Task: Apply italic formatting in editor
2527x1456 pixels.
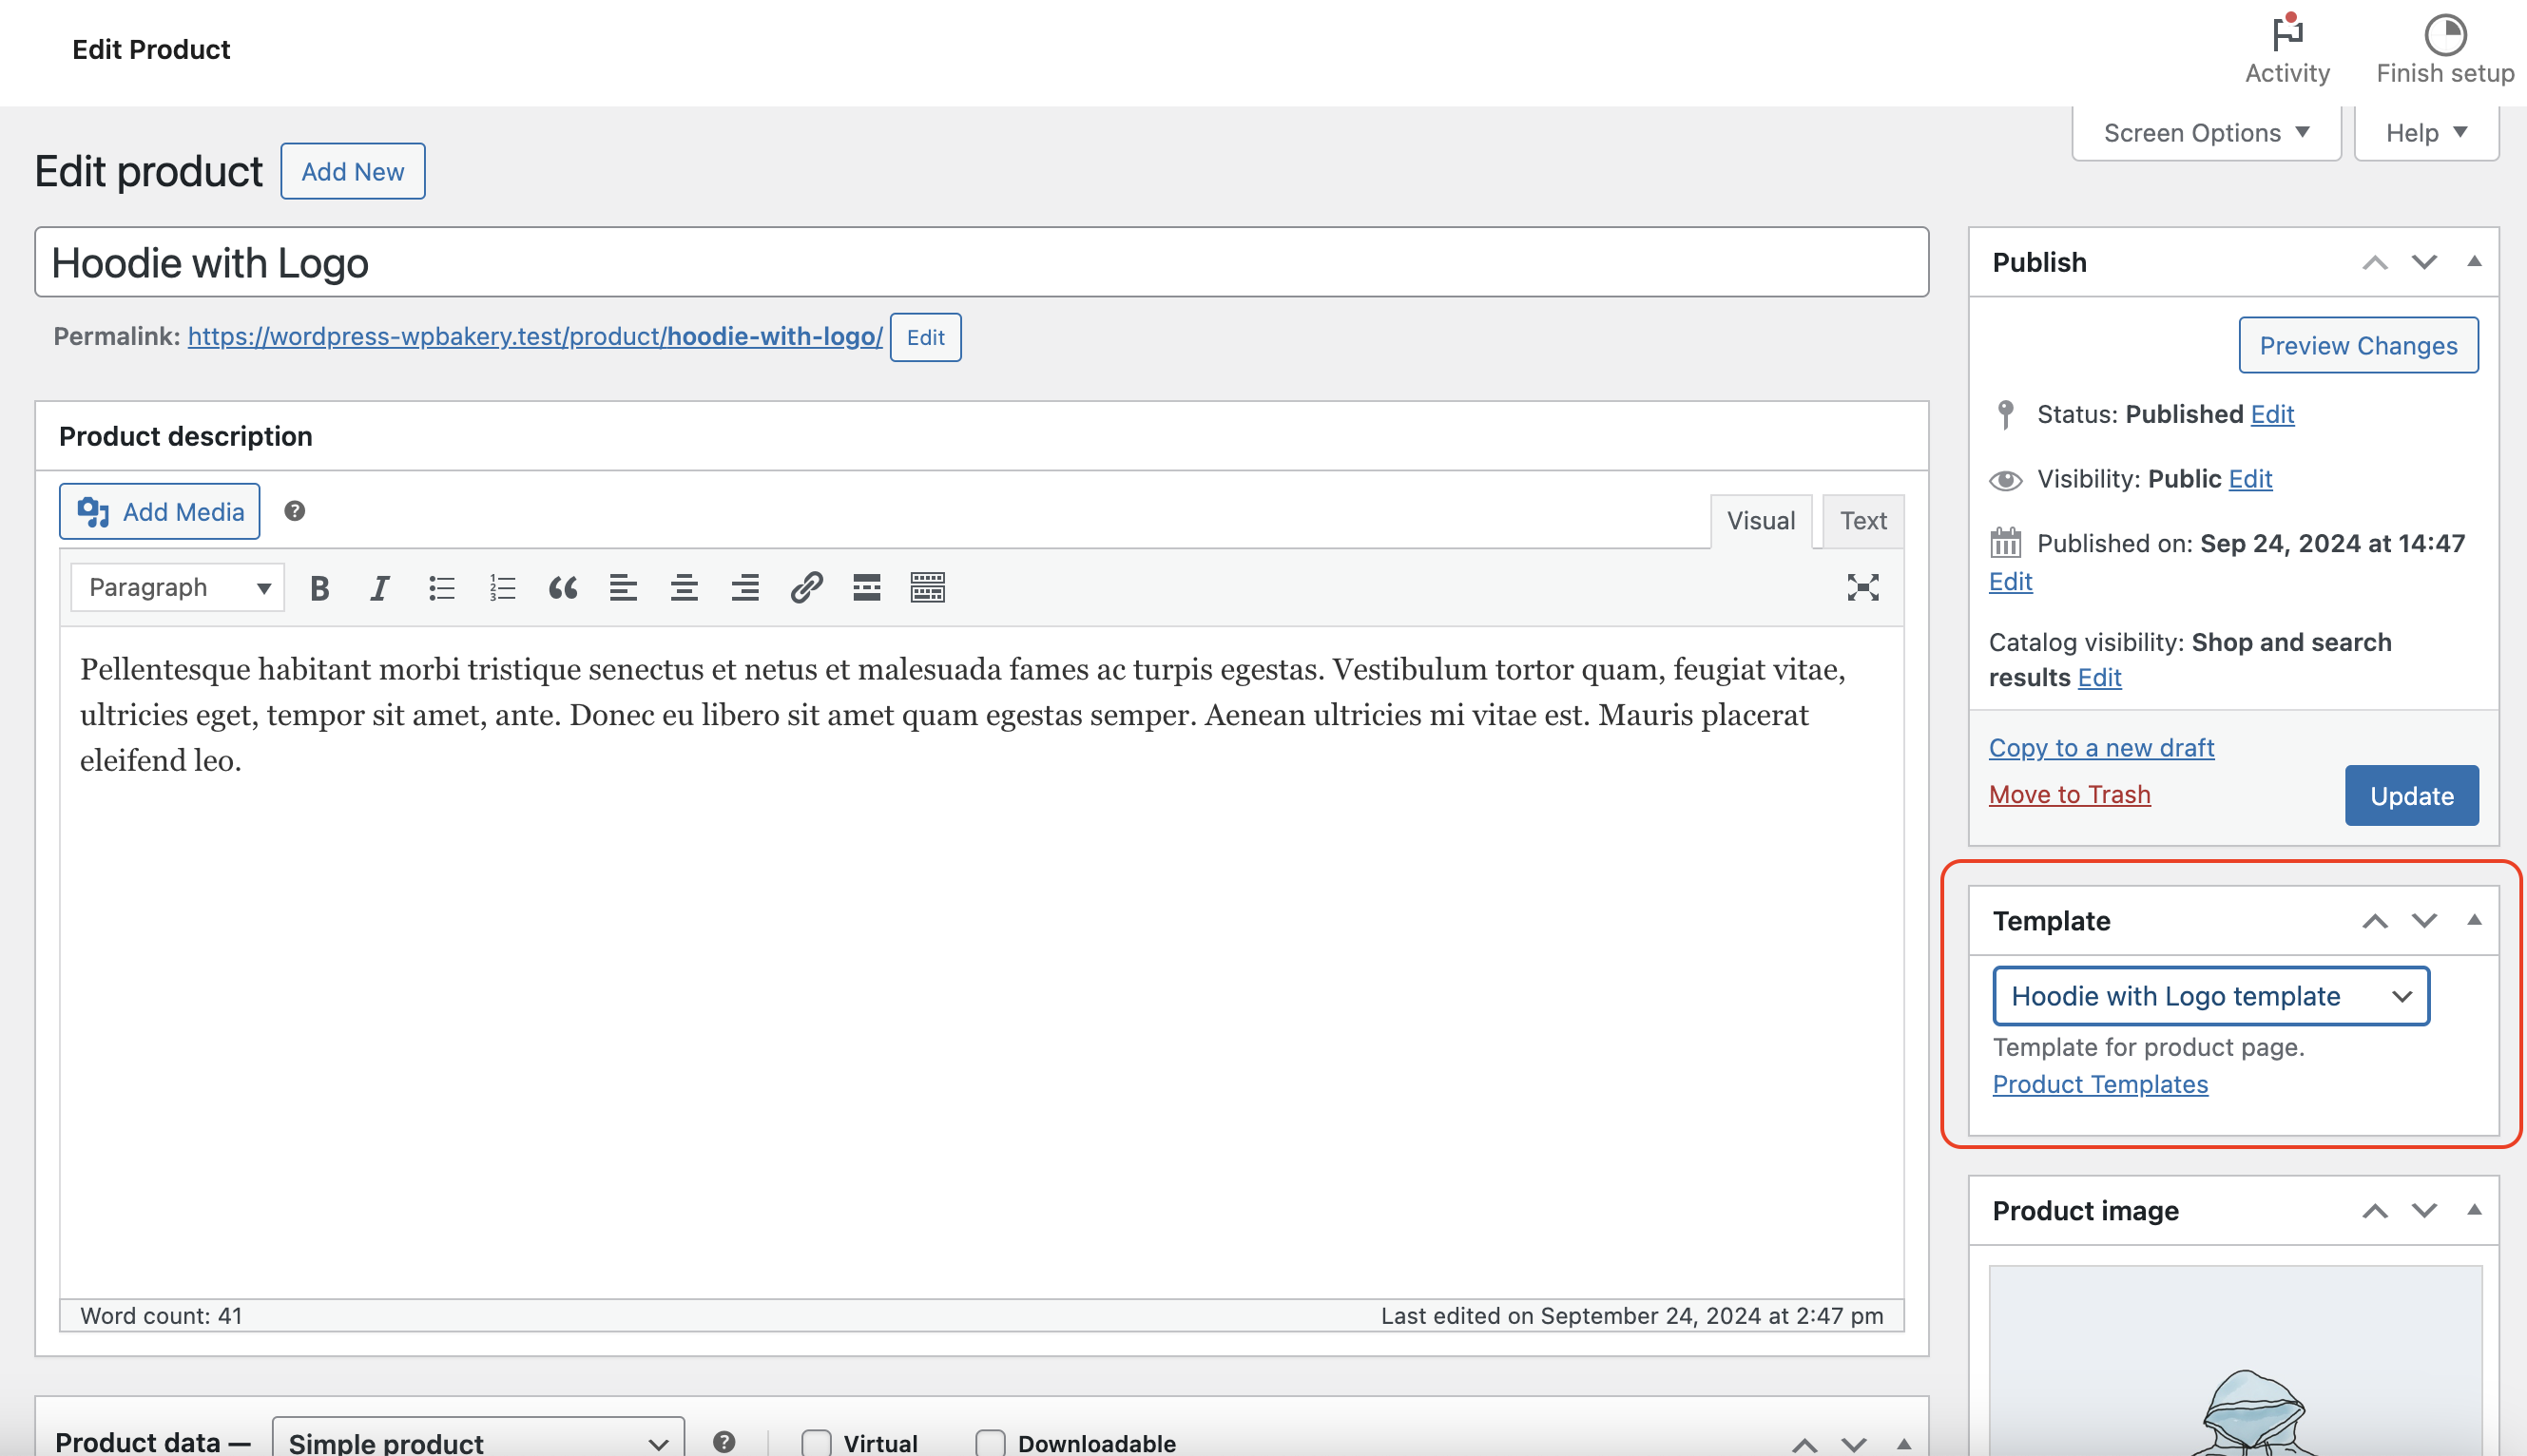Action: 379,588
